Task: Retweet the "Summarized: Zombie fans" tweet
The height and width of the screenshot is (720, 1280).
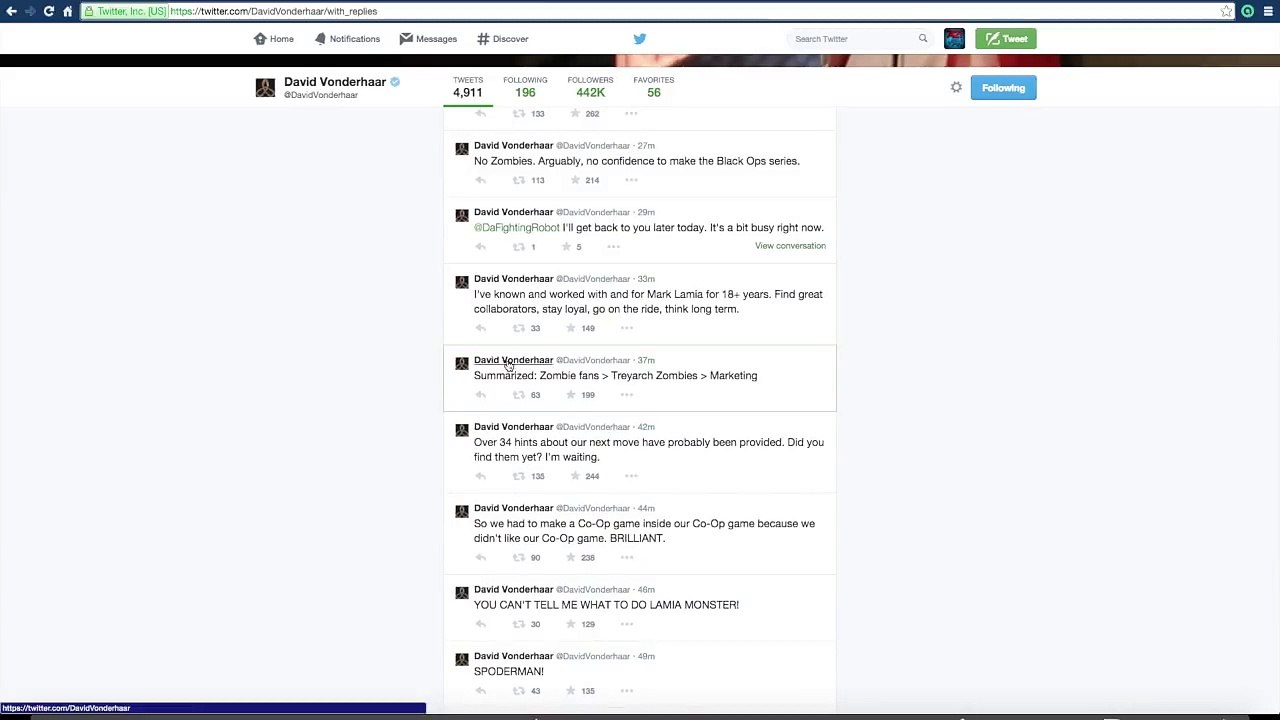Action: (518, 395)
